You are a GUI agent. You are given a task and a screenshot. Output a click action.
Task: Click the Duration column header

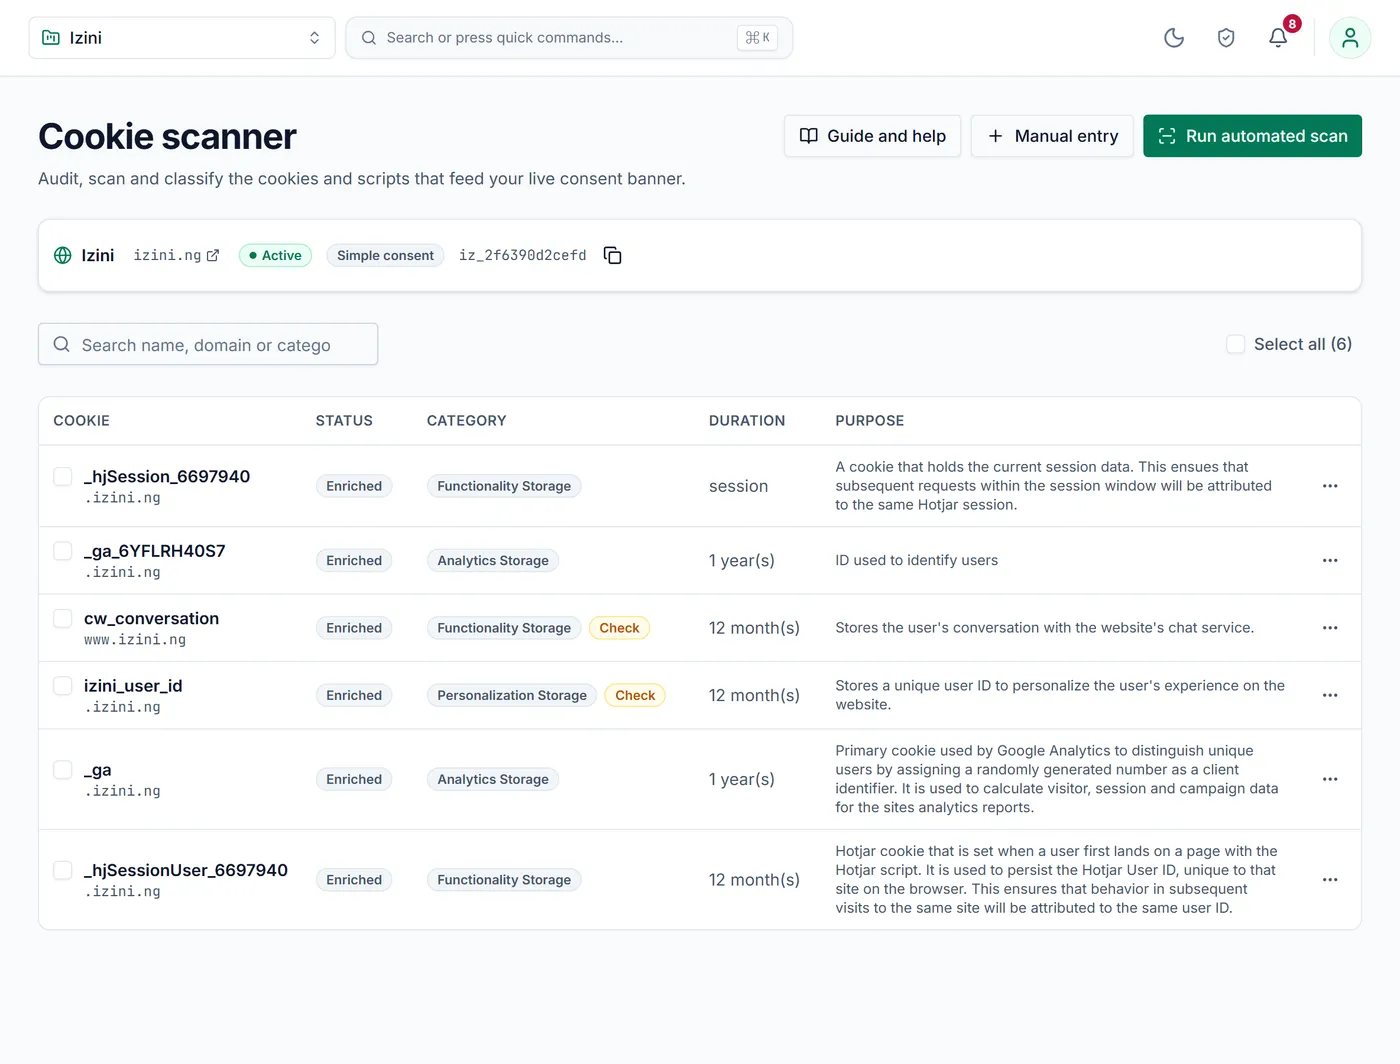[x=747, y=421]
